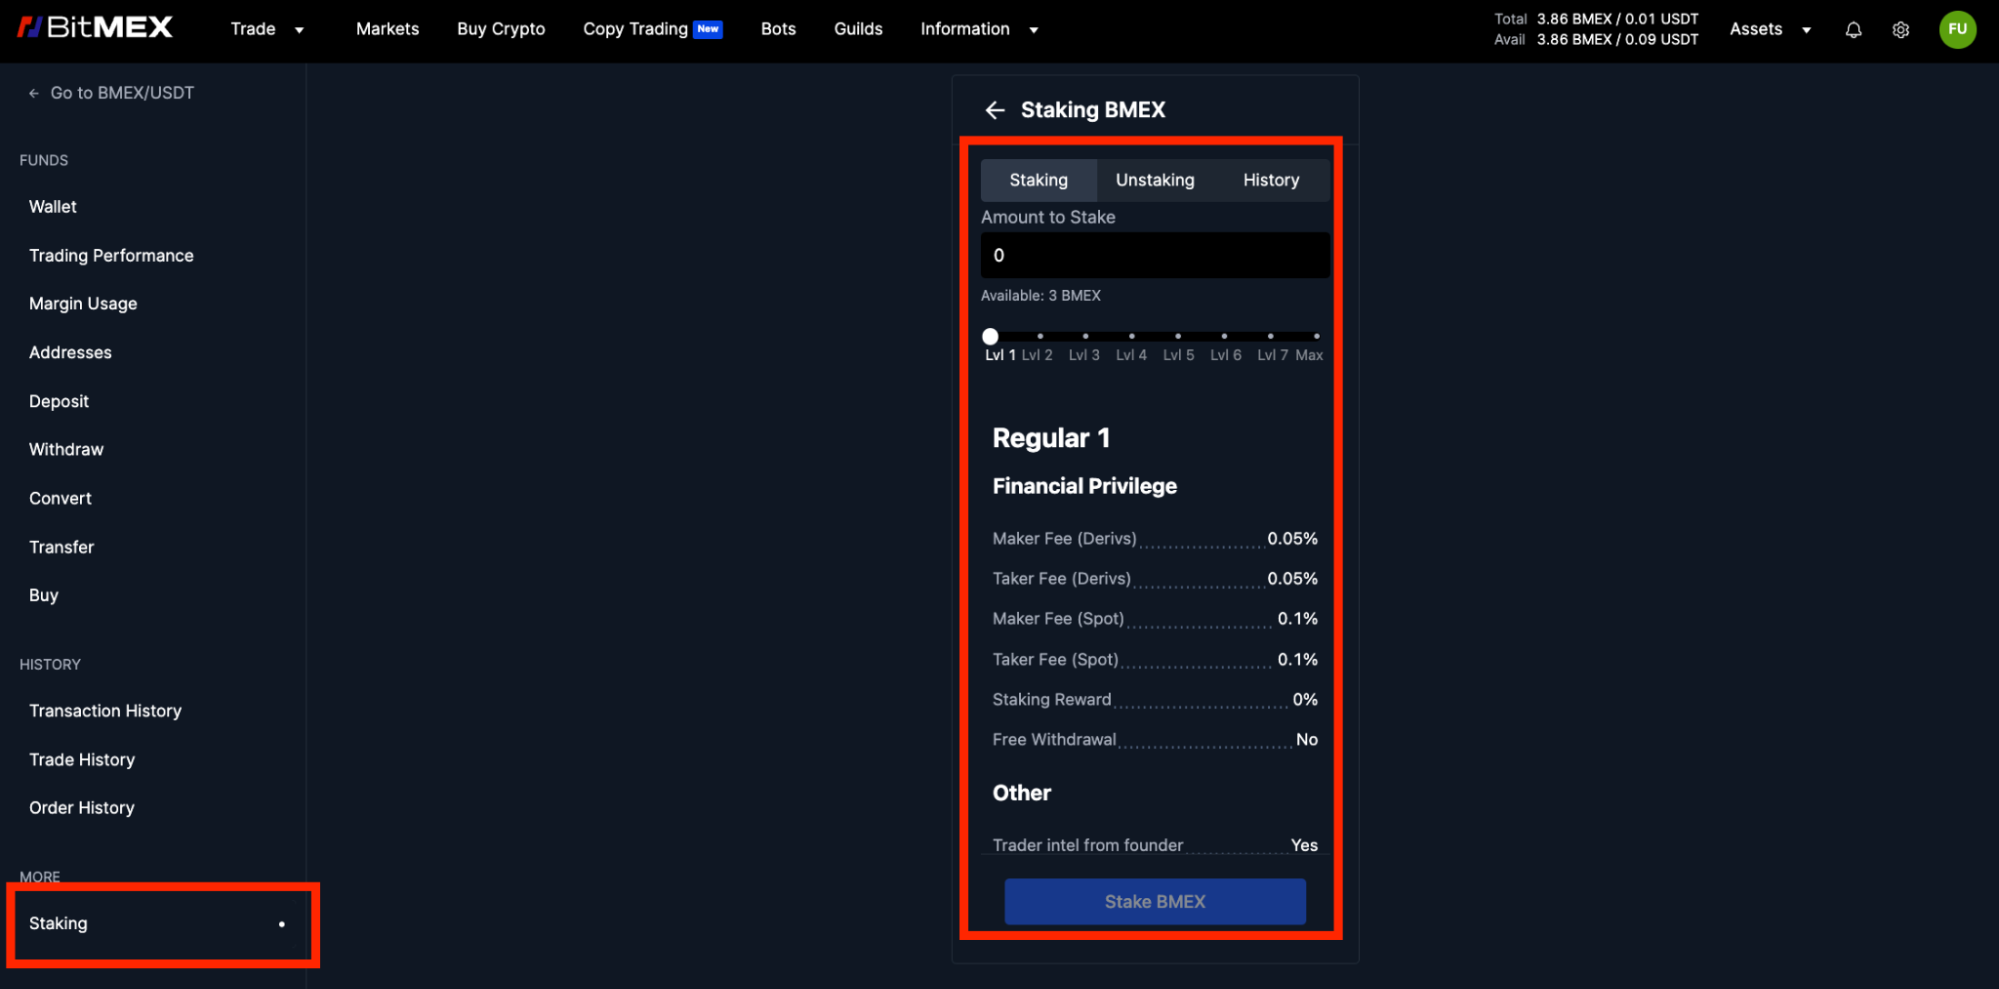Open Withdraw in the sidebar

66,450
